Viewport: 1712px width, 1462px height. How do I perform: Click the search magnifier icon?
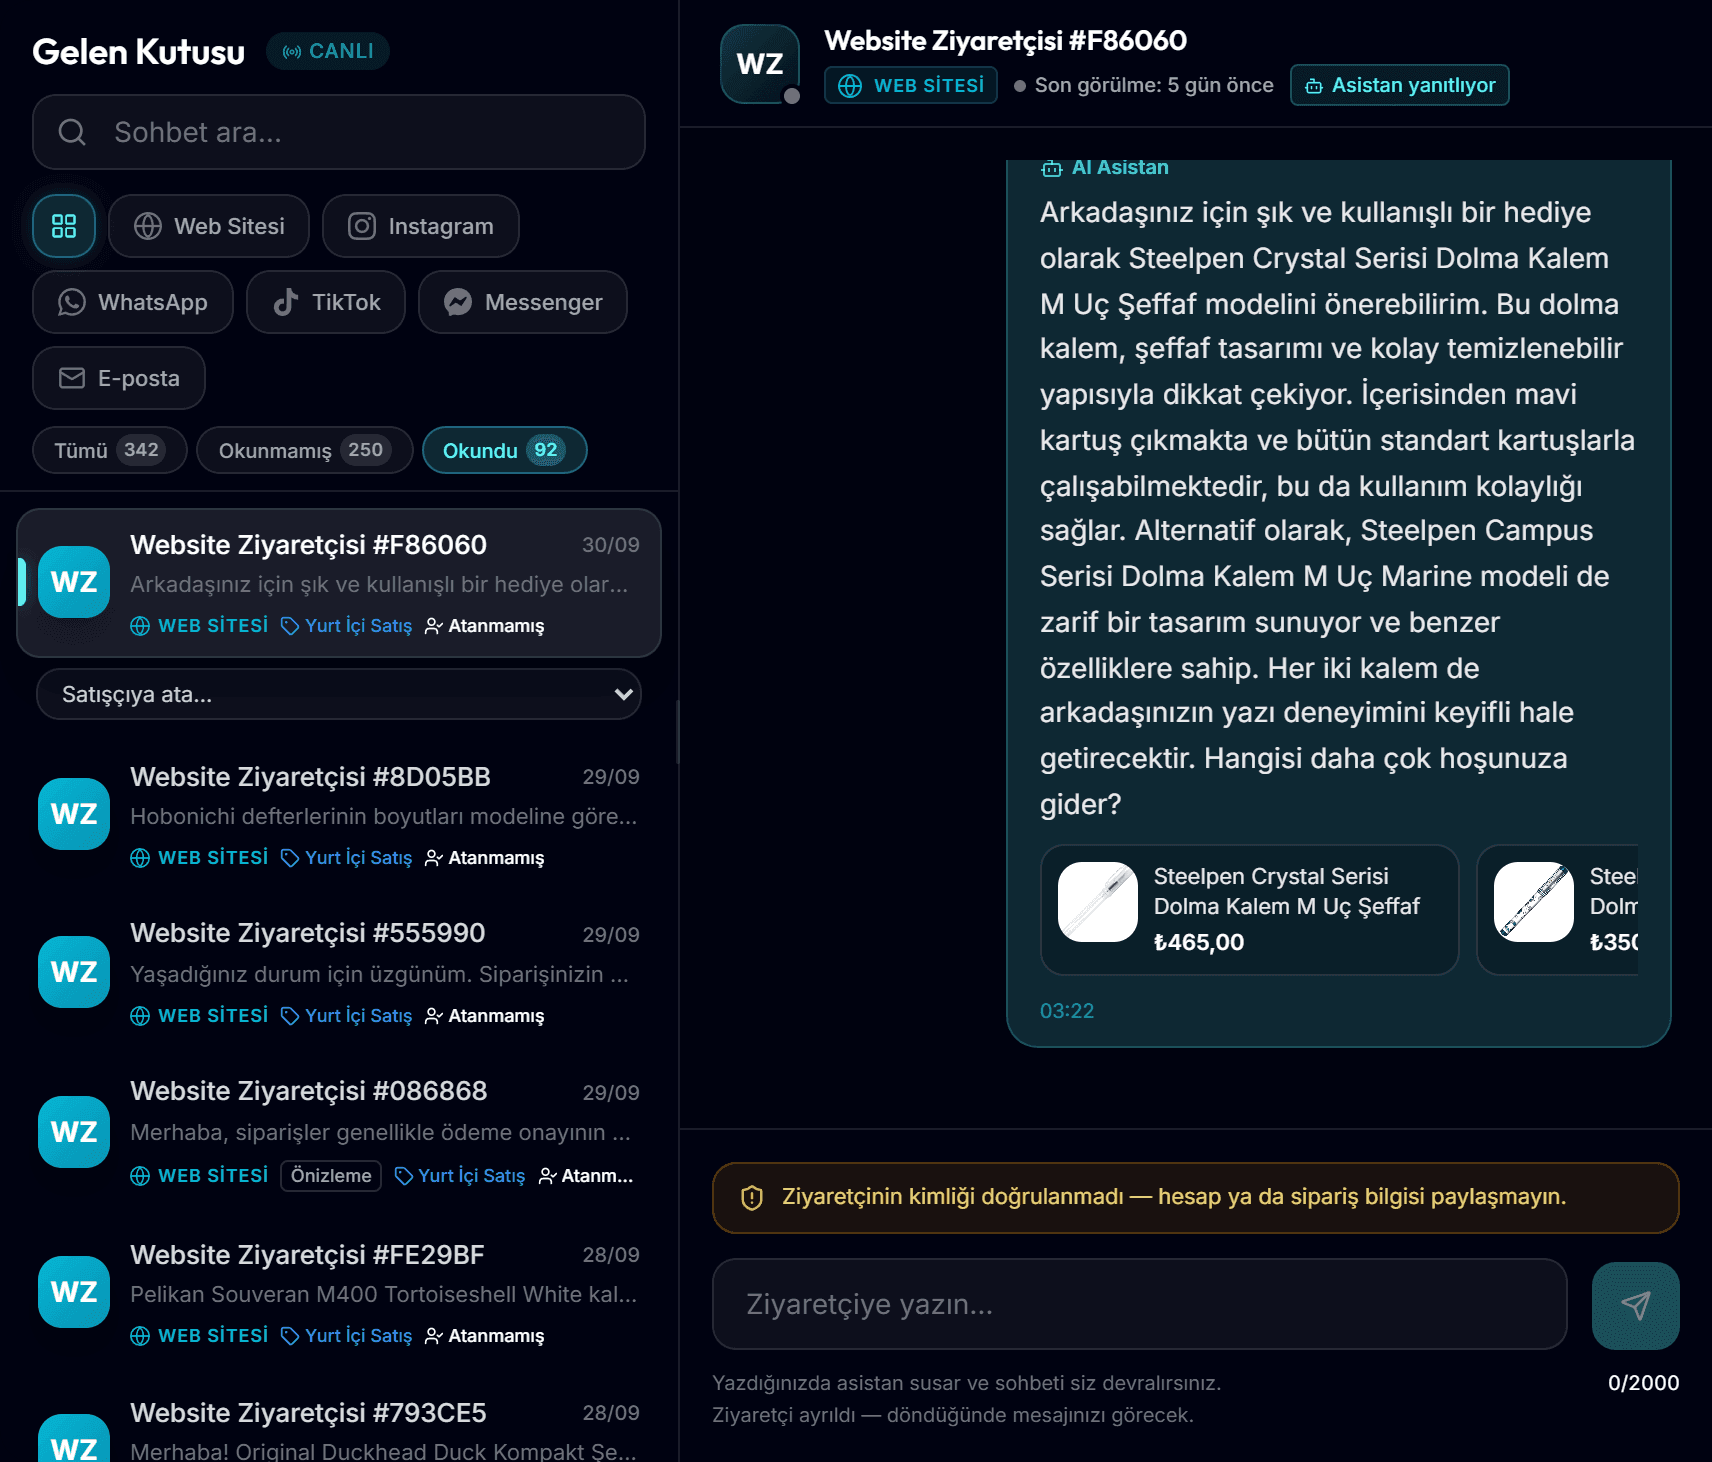[72, 132]
